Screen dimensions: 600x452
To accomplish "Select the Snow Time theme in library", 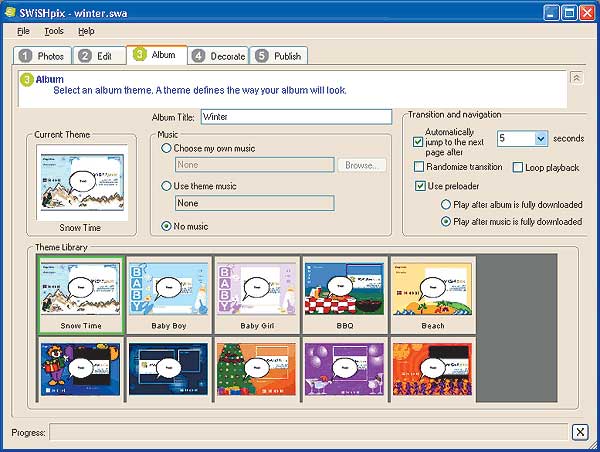I will pos(80,289).
